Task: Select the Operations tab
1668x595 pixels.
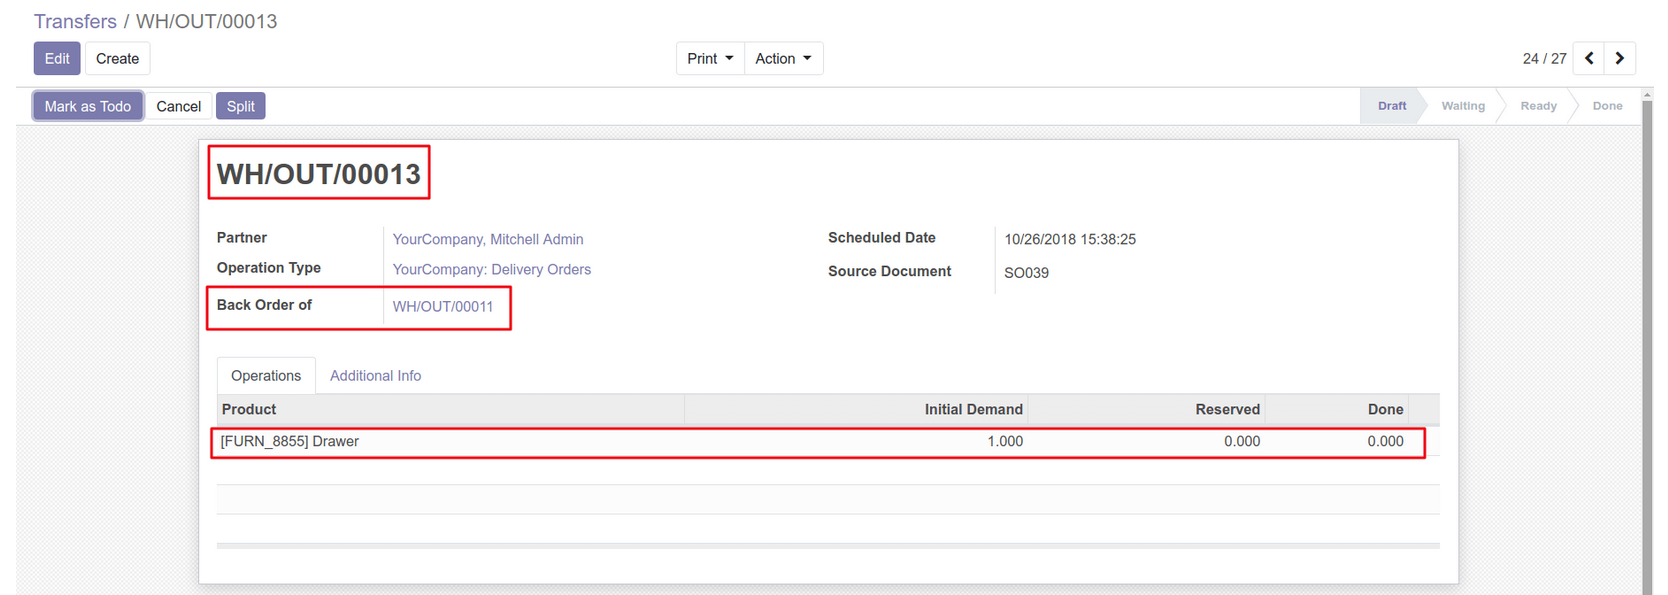Action: (x=266, y=376)
